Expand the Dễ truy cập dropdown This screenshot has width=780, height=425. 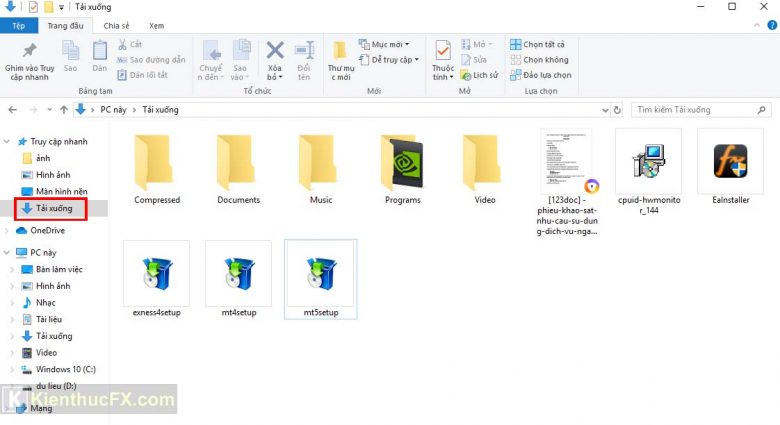[392, 60]
